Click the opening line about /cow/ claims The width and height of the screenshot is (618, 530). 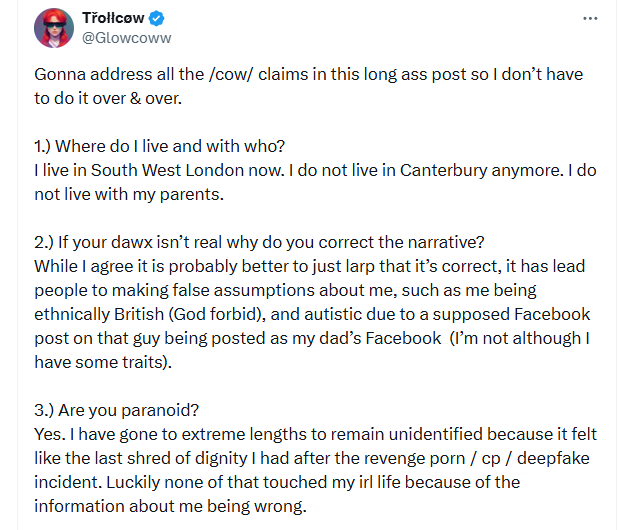[308, 76]
